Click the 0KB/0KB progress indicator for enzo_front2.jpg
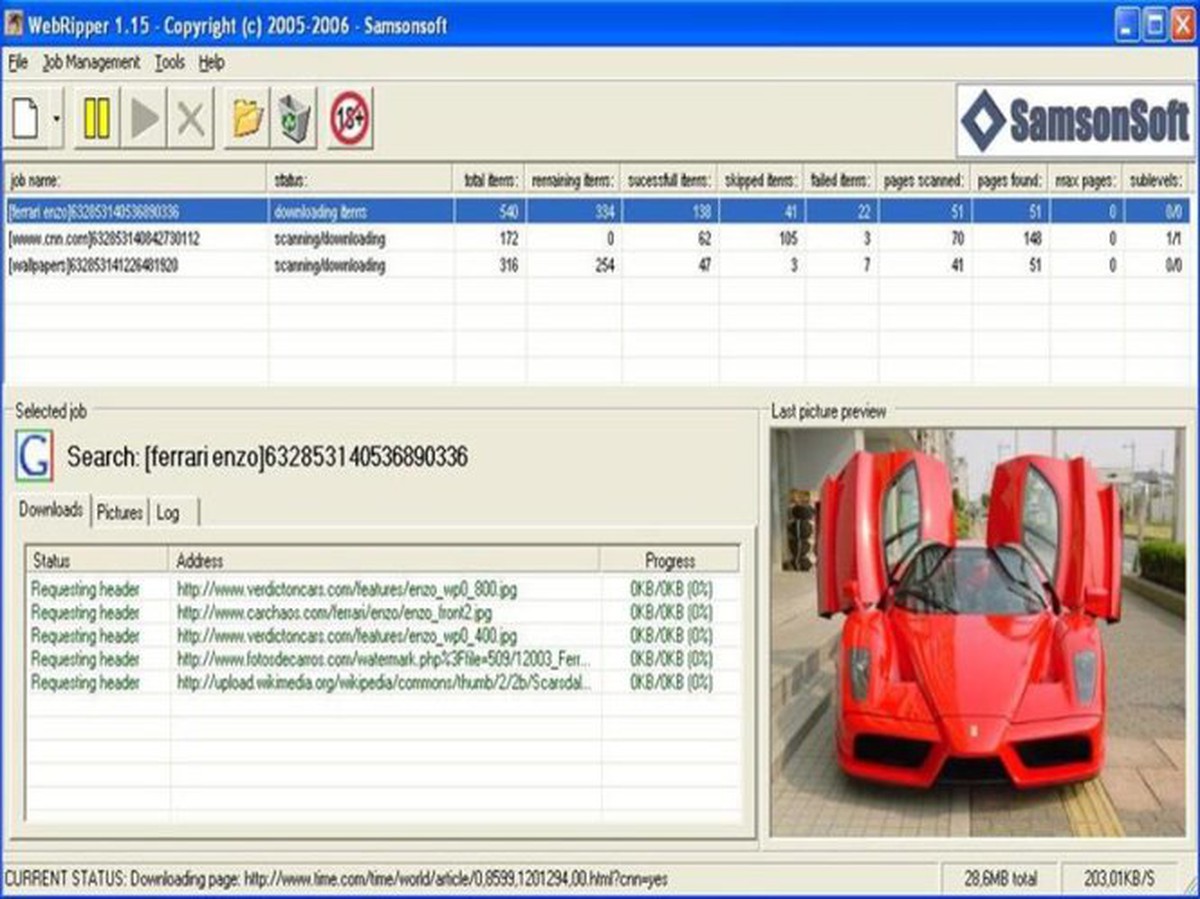 668,613
